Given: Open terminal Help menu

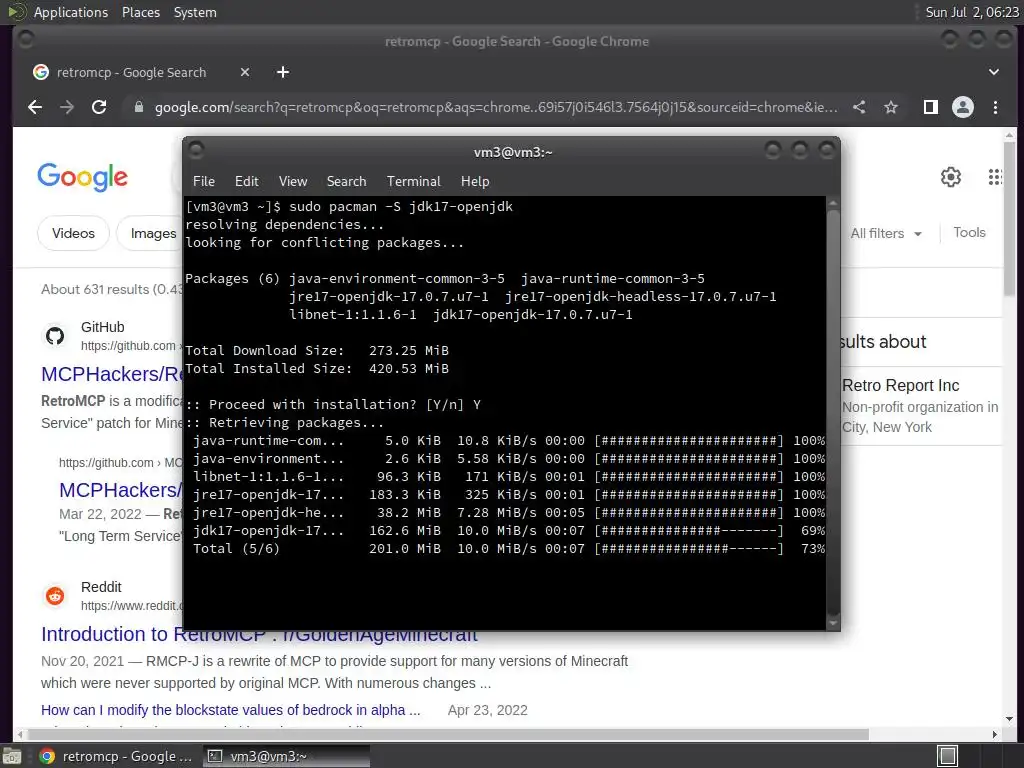Looking at the screenshot, I should pos(475,181).
